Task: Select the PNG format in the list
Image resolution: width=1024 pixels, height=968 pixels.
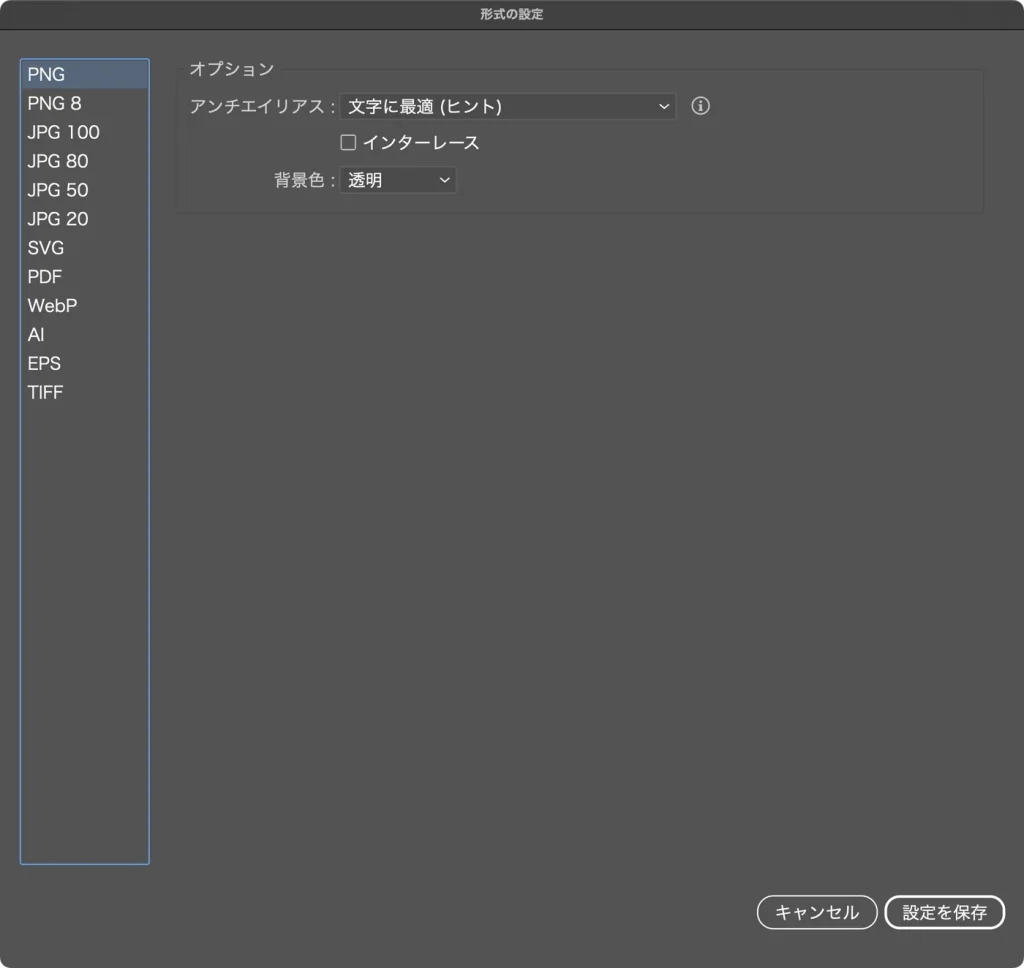Action: 84,74
